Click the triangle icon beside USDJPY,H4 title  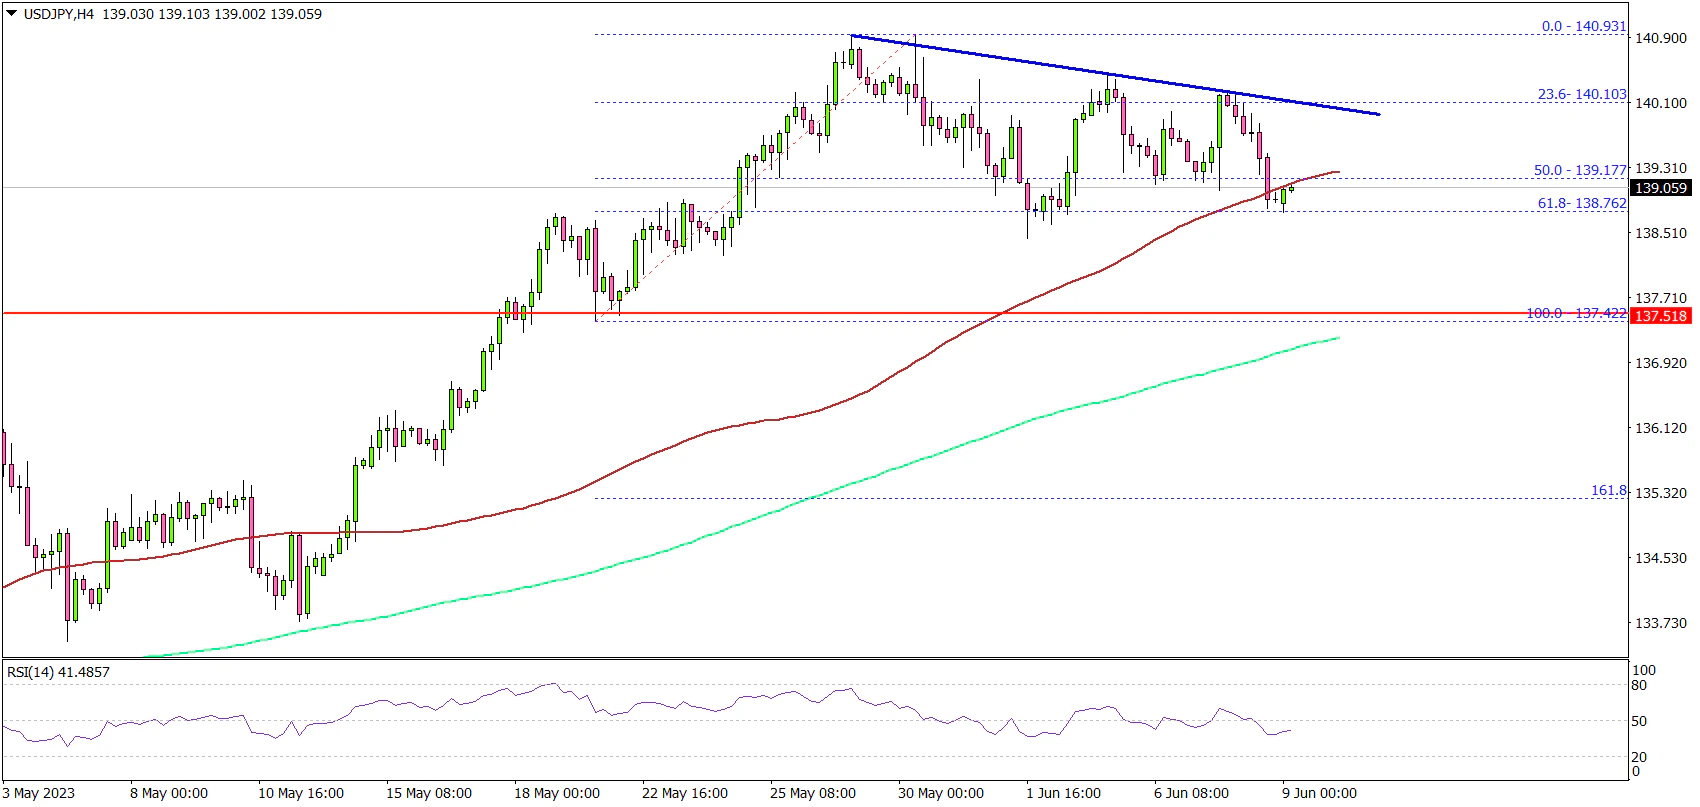12,15
